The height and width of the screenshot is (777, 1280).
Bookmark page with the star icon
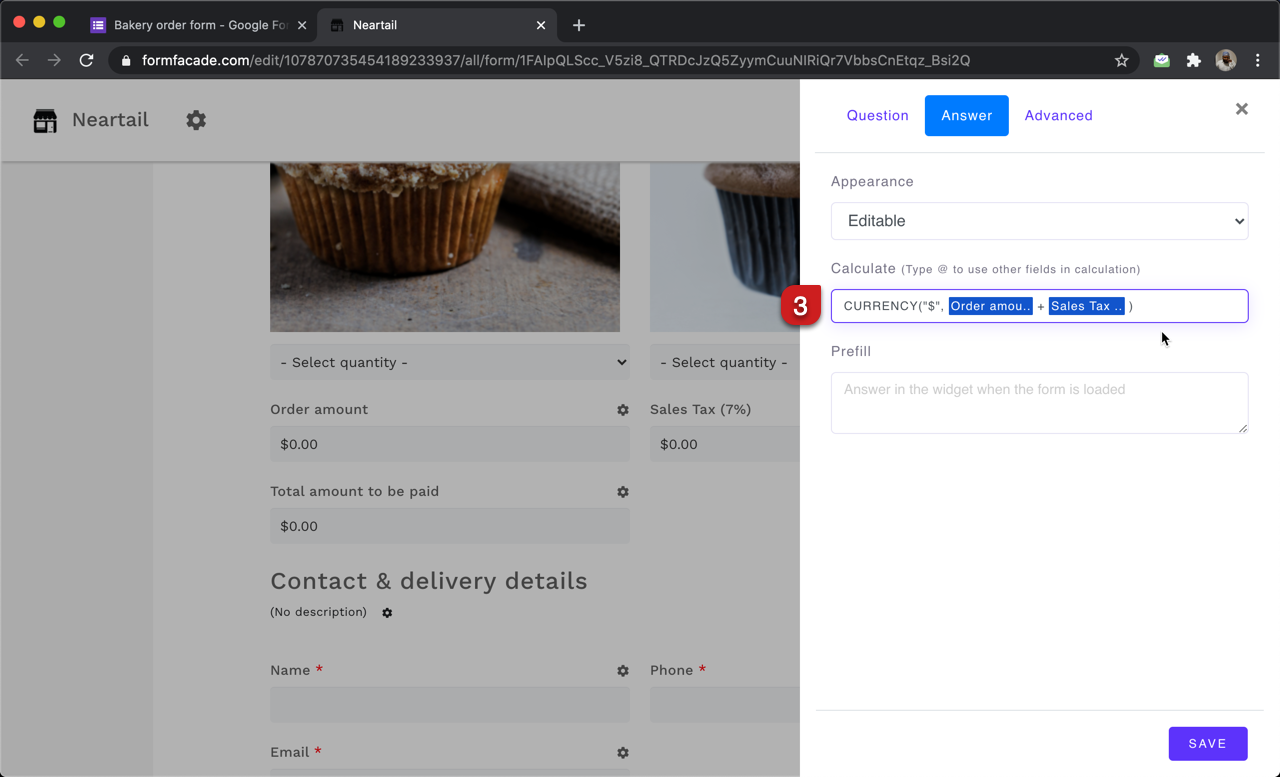(1122, 61)
